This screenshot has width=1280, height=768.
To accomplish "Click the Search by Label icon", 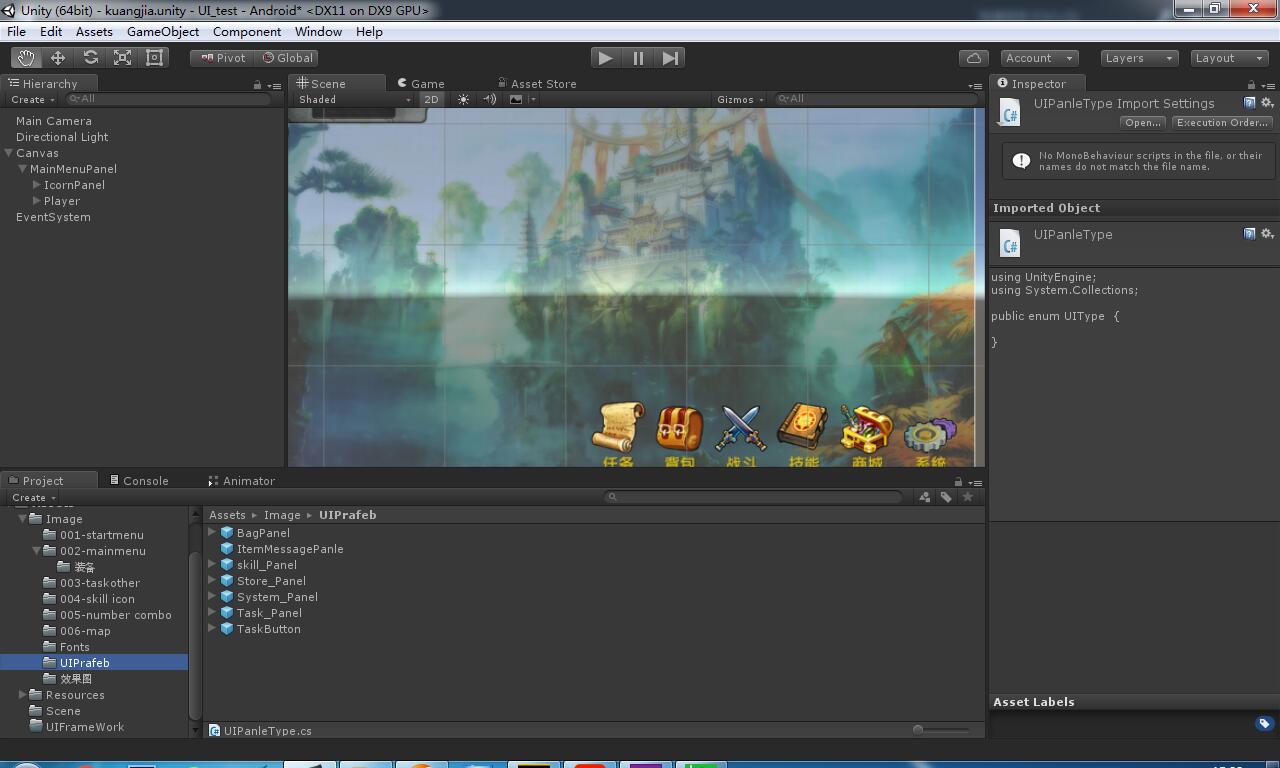I will point(946,497).
